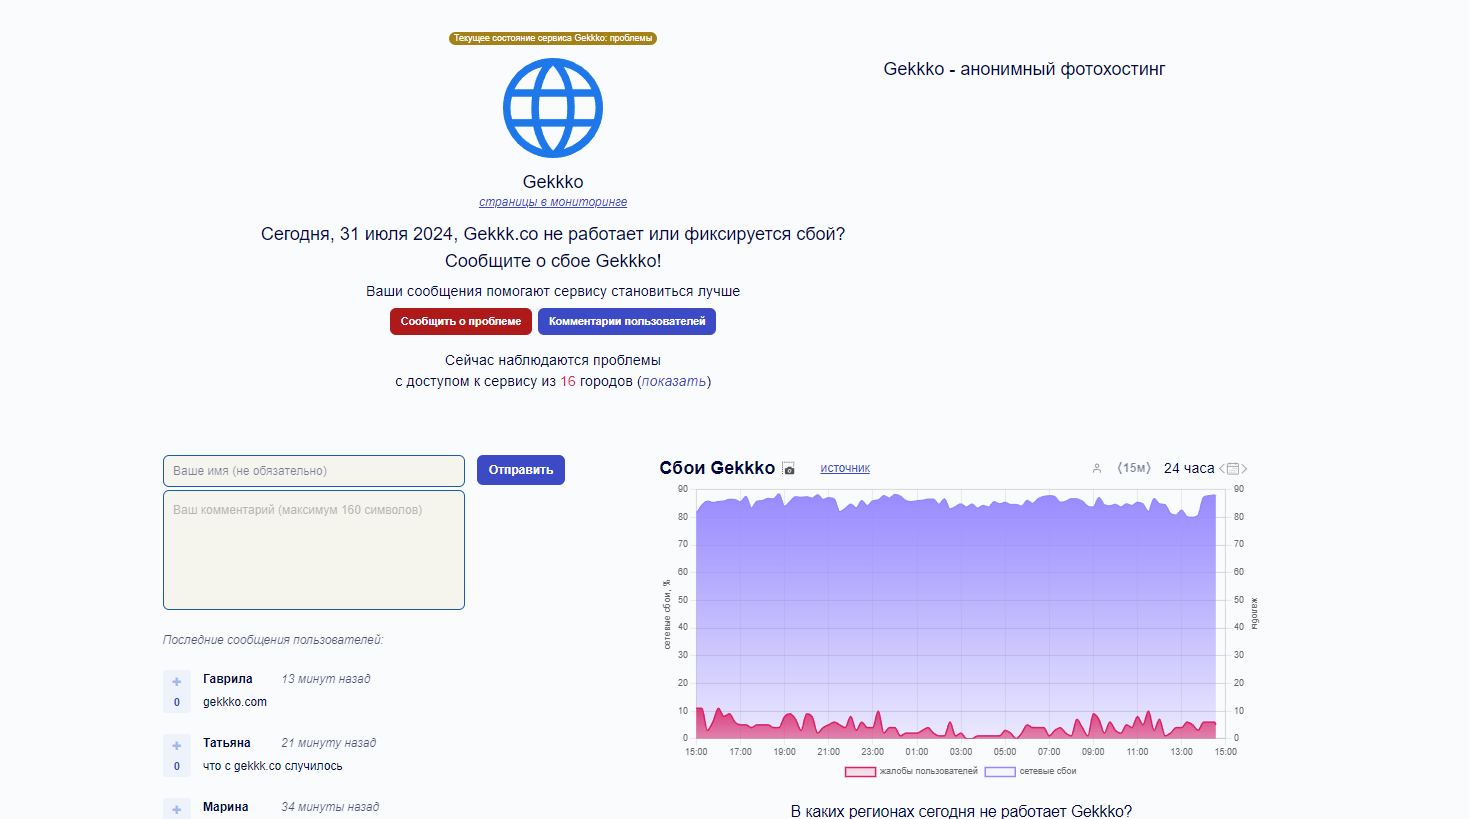Click the user icon above the chart
1469x819 pixels.
pyautogui.click(x=1096, y=468)
